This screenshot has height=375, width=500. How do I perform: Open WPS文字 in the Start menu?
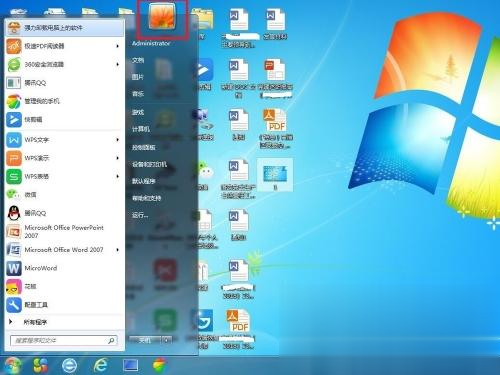[63, 140]
